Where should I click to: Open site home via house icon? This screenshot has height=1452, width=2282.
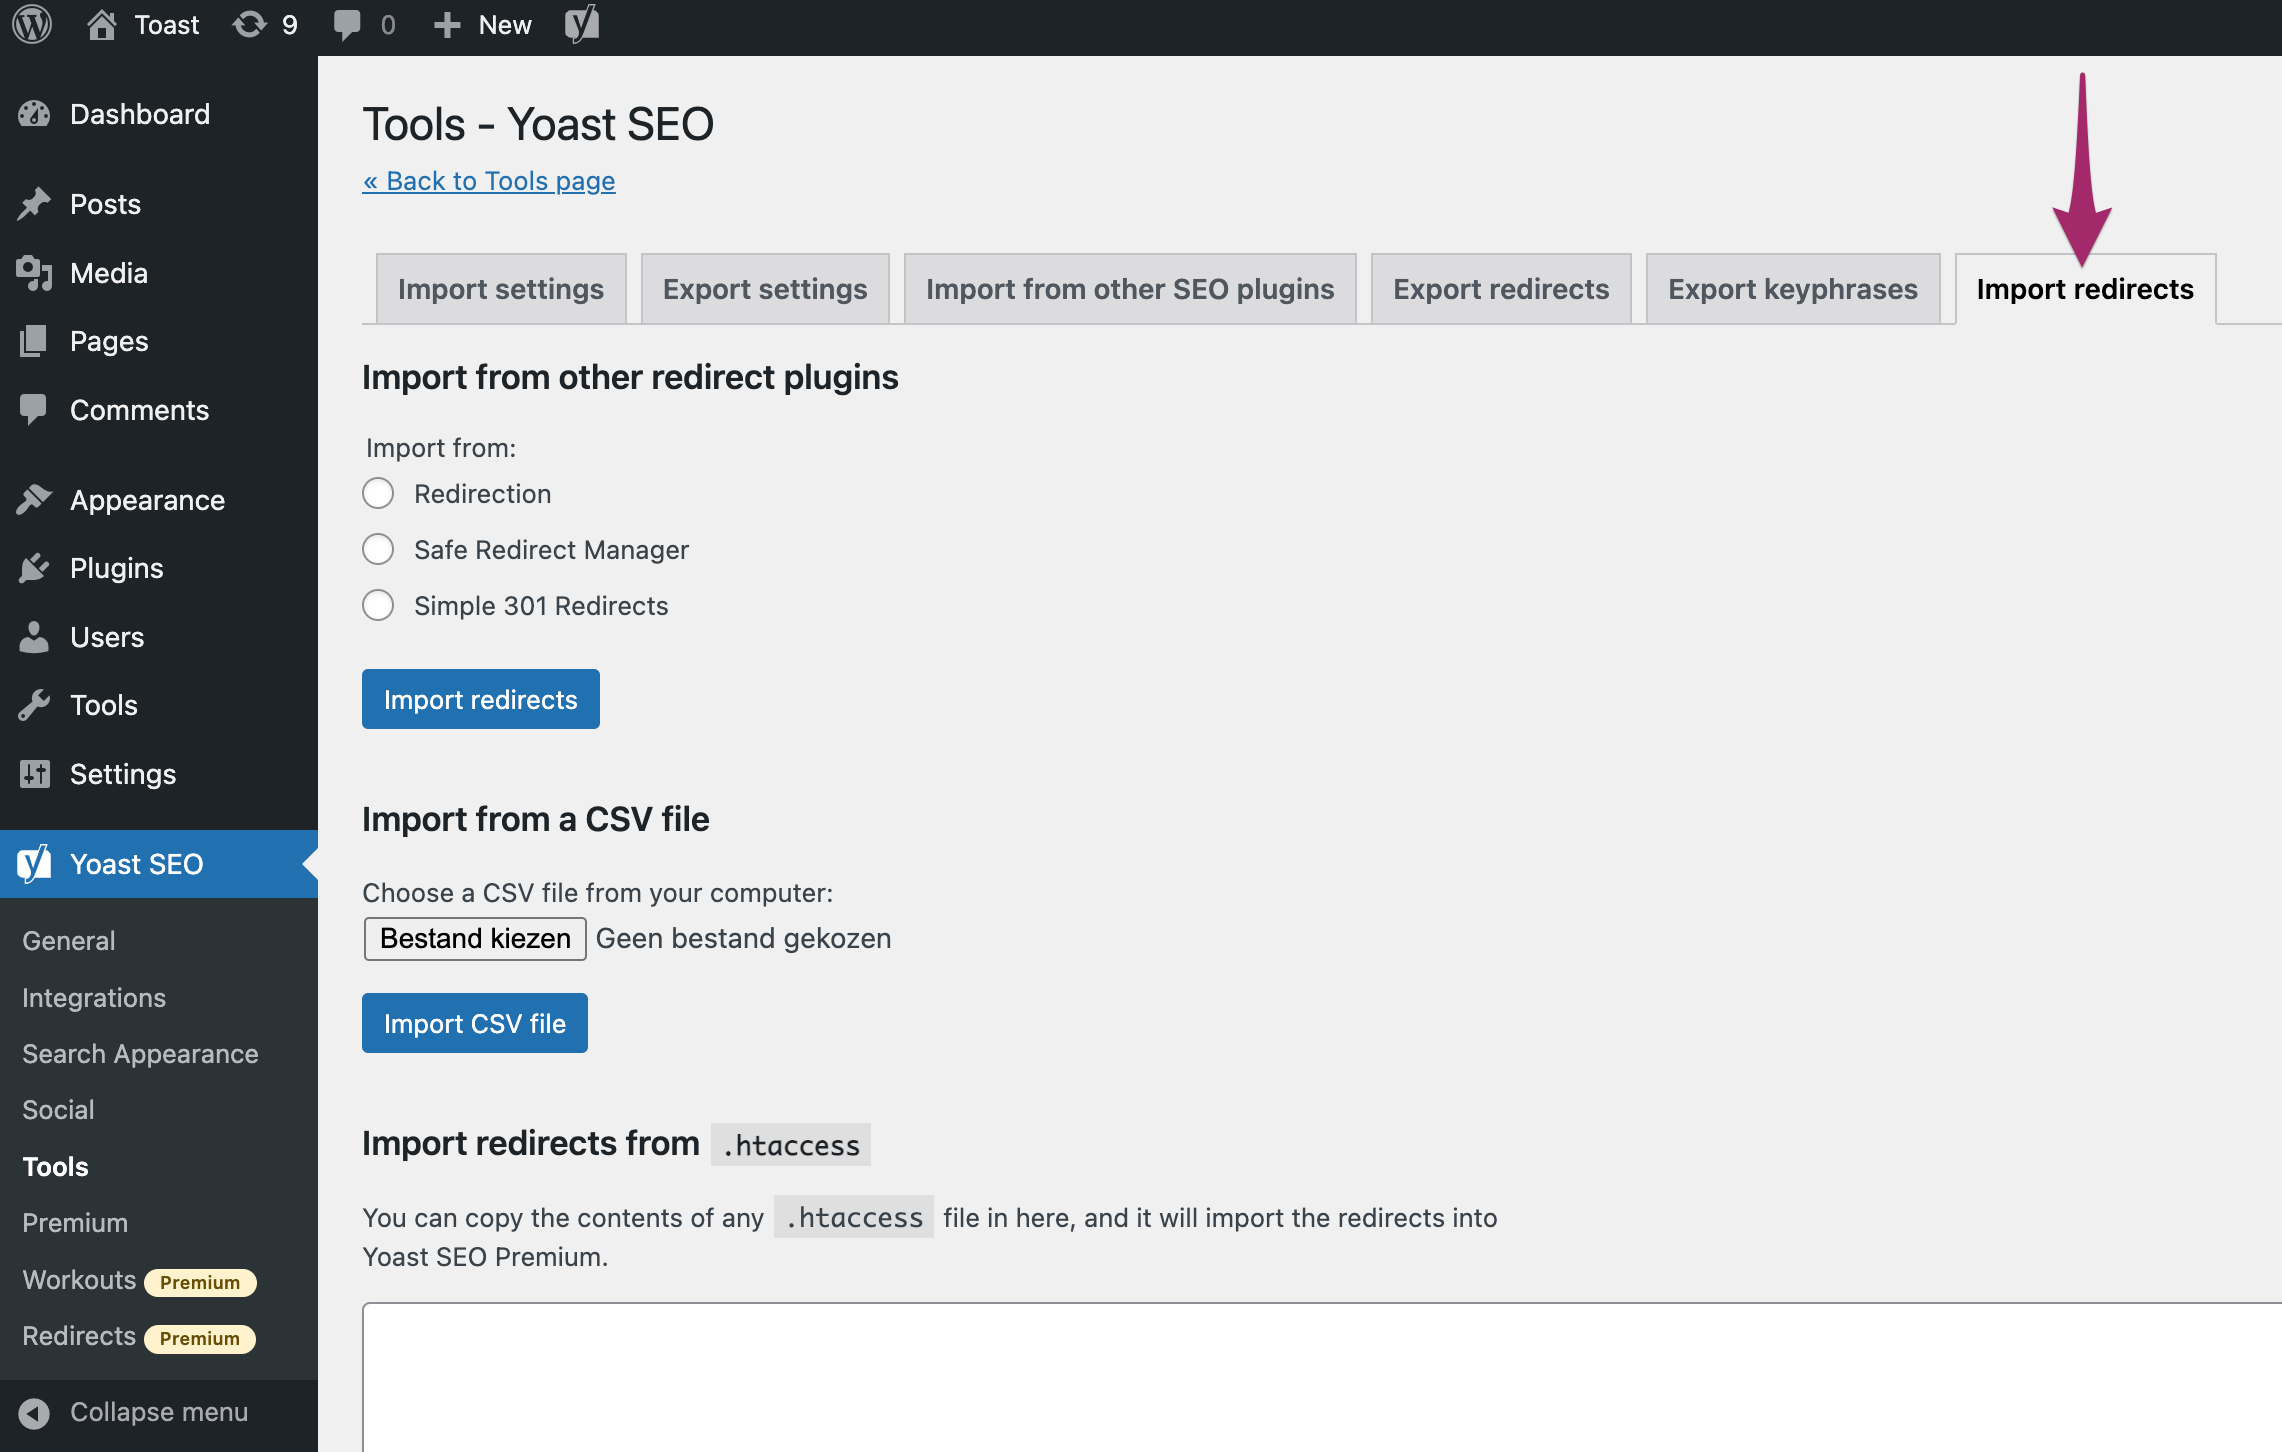click(x=101, y=24)
